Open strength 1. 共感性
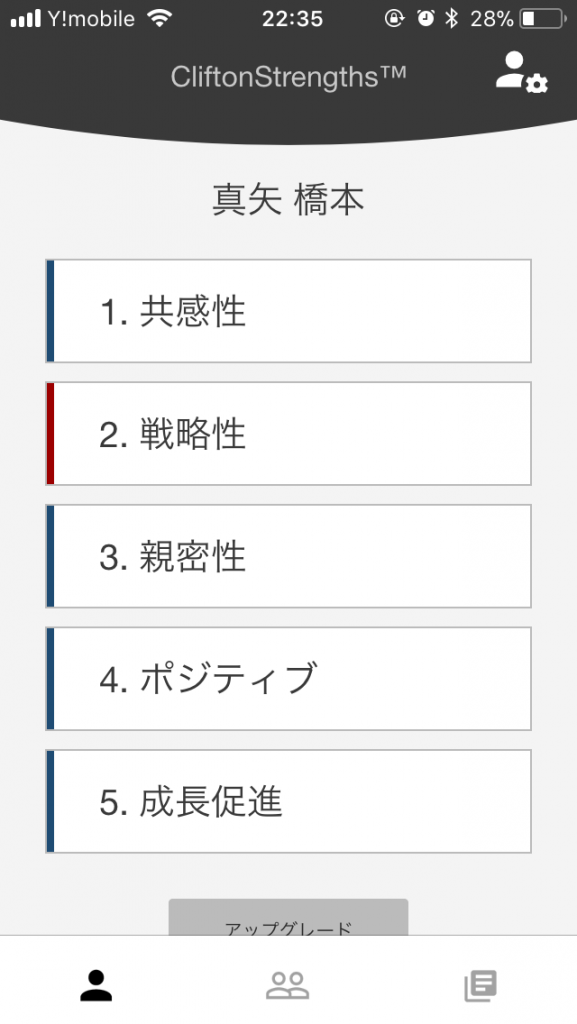Screen dimensions: 577x1024 click(288, 311)
